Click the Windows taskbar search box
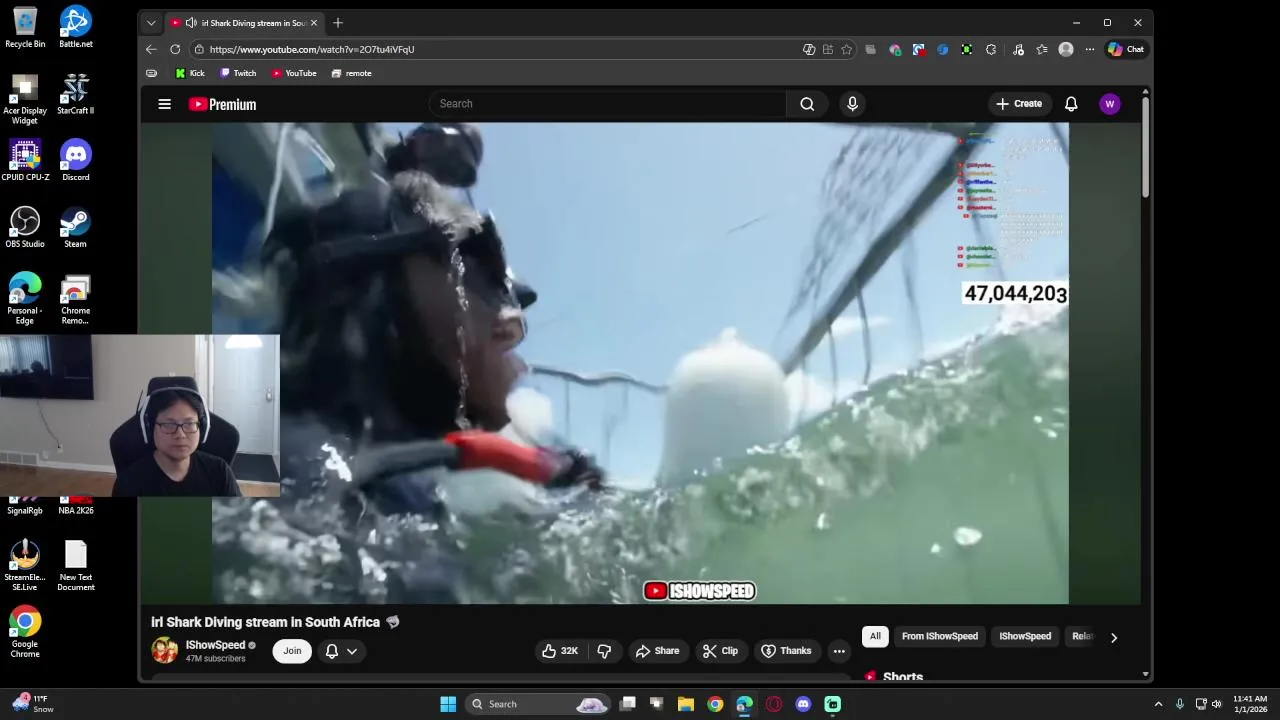The width and height of the screenshot is (1280, 720). click(x=538, y=704)
